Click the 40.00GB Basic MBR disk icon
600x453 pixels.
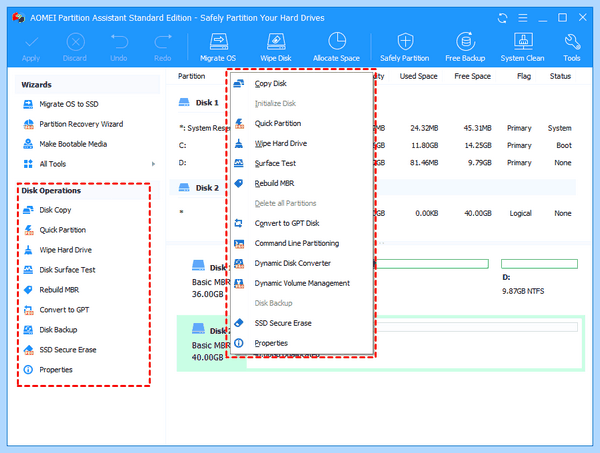coord(199,328)
